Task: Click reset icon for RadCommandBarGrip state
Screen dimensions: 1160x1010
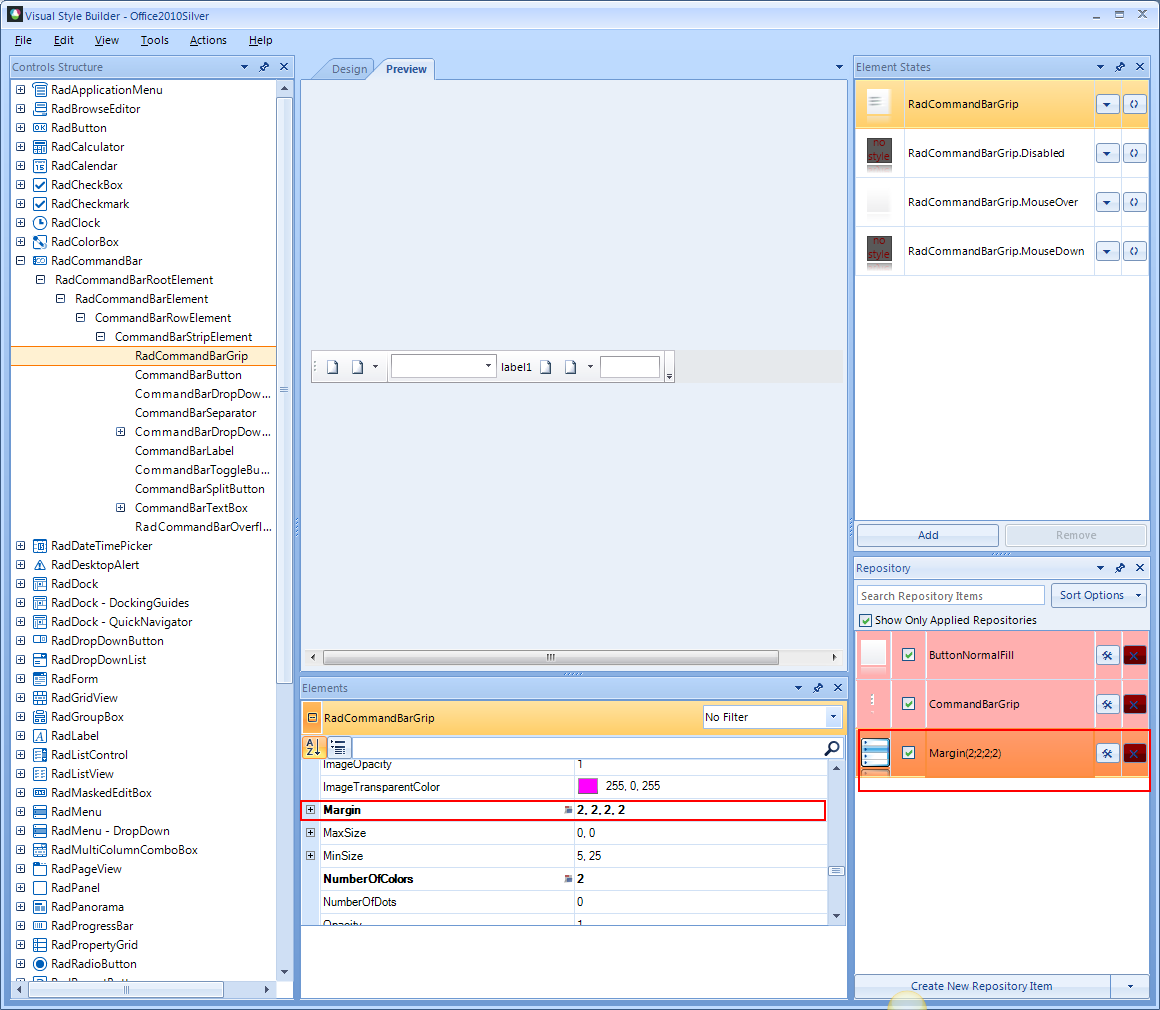Action: coord(1134,104)
